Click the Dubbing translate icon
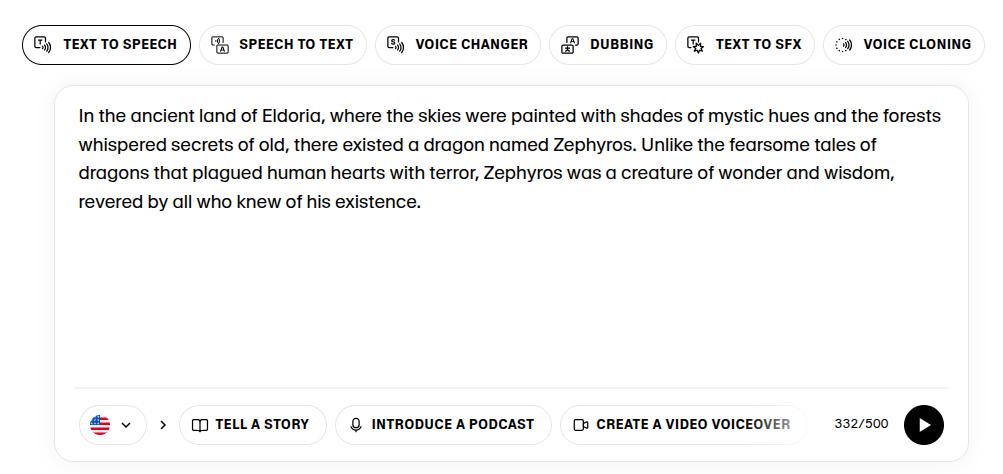This screenshot has width=1003, height=474. 570,44
